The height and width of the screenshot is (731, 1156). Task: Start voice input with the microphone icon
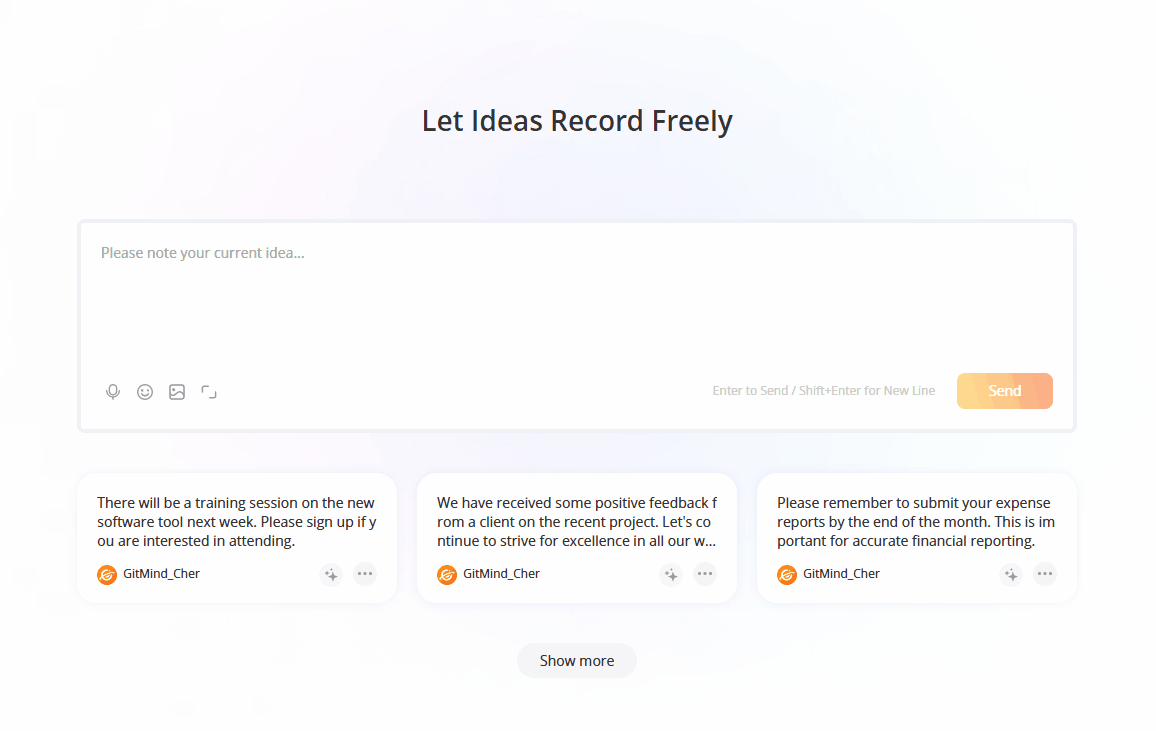112,391
